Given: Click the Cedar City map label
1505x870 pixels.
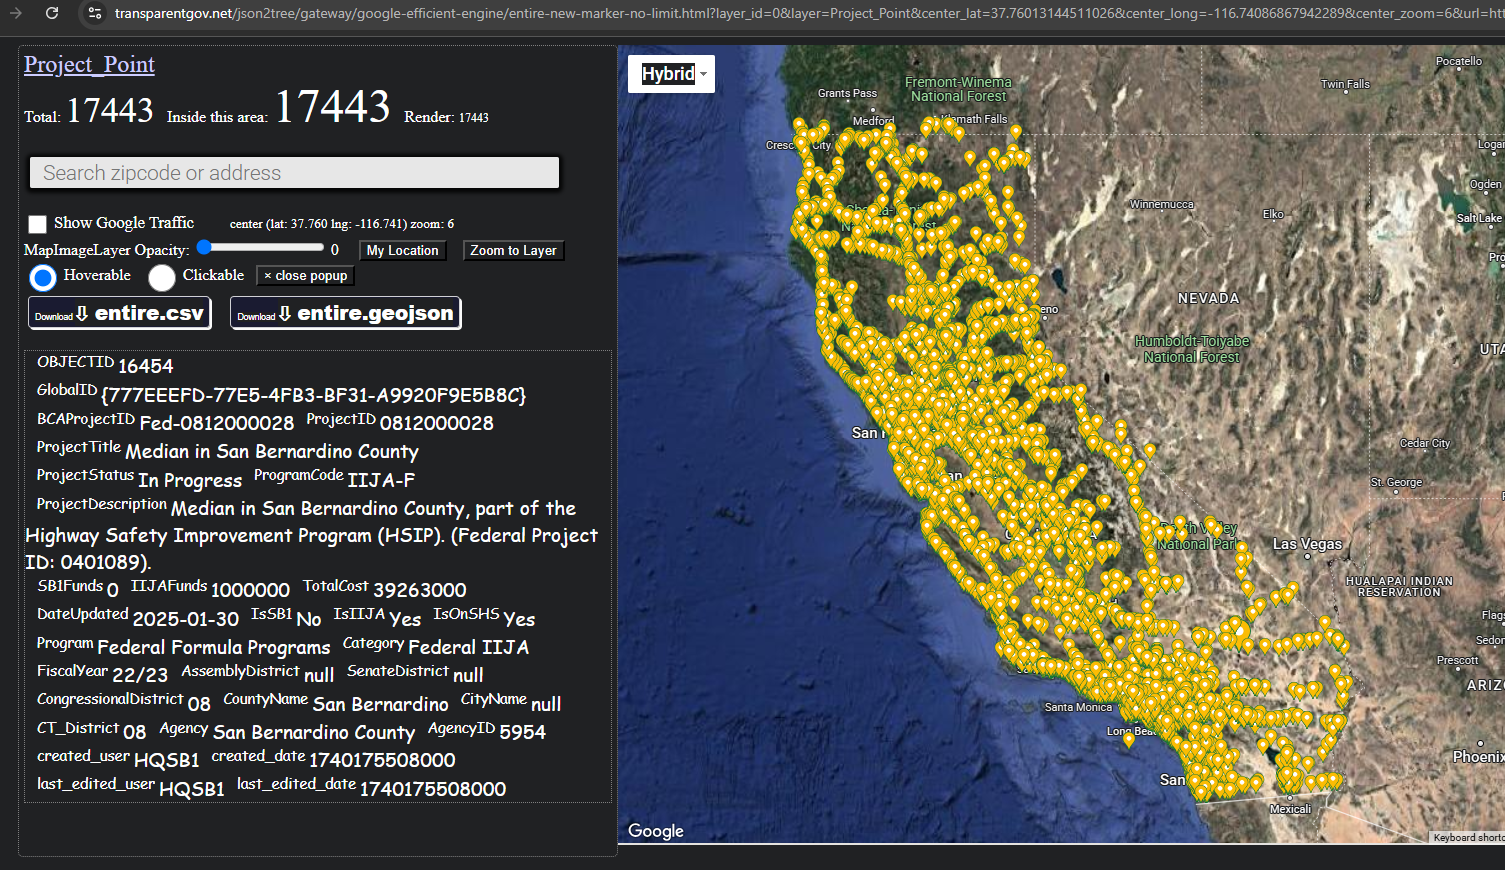Looking at the screenshot, I should tap(1425, 443).
